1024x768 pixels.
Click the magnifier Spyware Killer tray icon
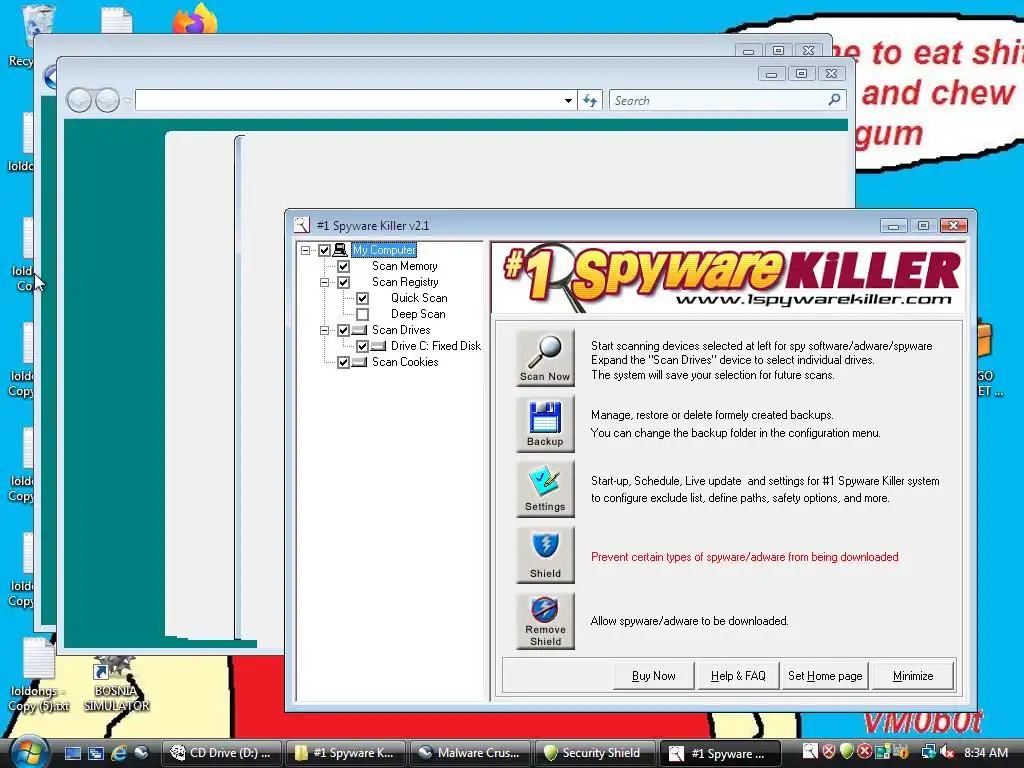point(810,752)
